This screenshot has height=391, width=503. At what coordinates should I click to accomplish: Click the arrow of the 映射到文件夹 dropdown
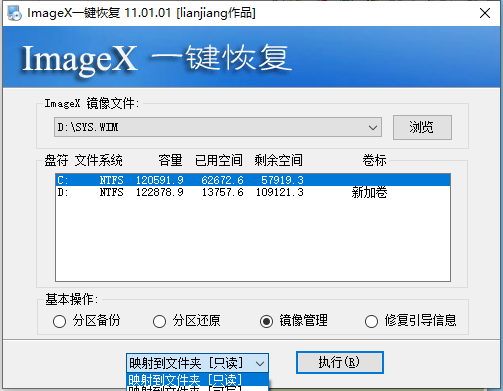click(x=260, y=363)
